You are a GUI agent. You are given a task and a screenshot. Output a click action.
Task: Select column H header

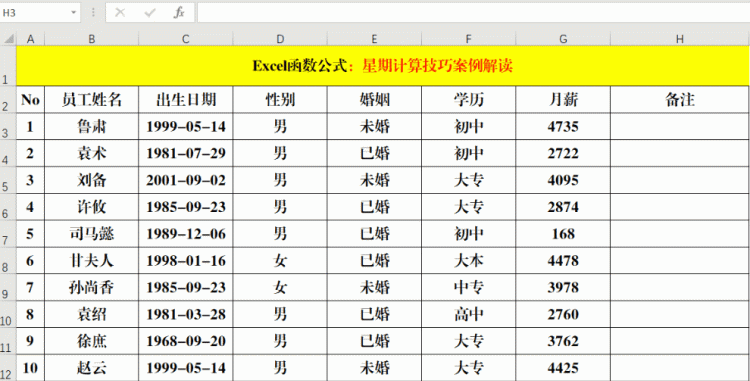tap(680, 39)
